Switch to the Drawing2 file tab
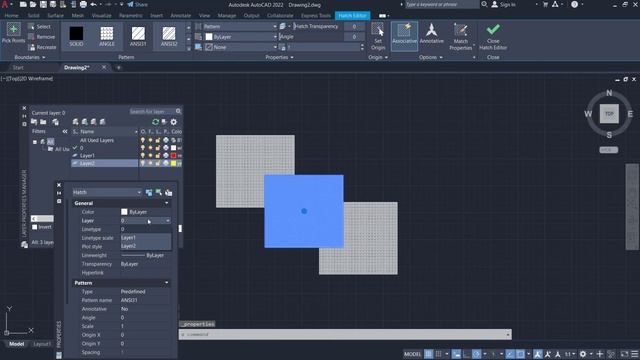The width and height of the screenshot is (640, 360). (x=77, y=68)
